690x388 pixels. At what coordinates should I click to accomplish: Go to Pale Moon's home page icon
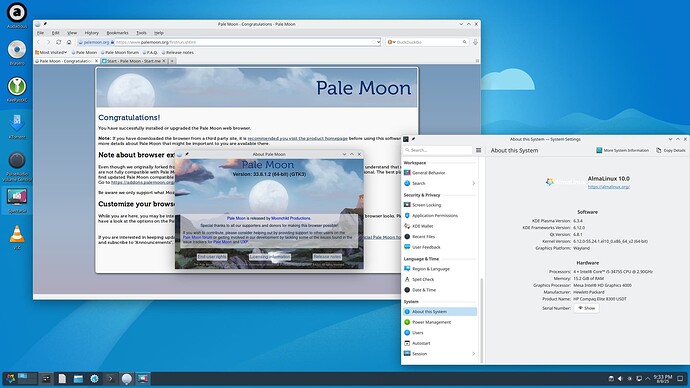tap(69, 42)
